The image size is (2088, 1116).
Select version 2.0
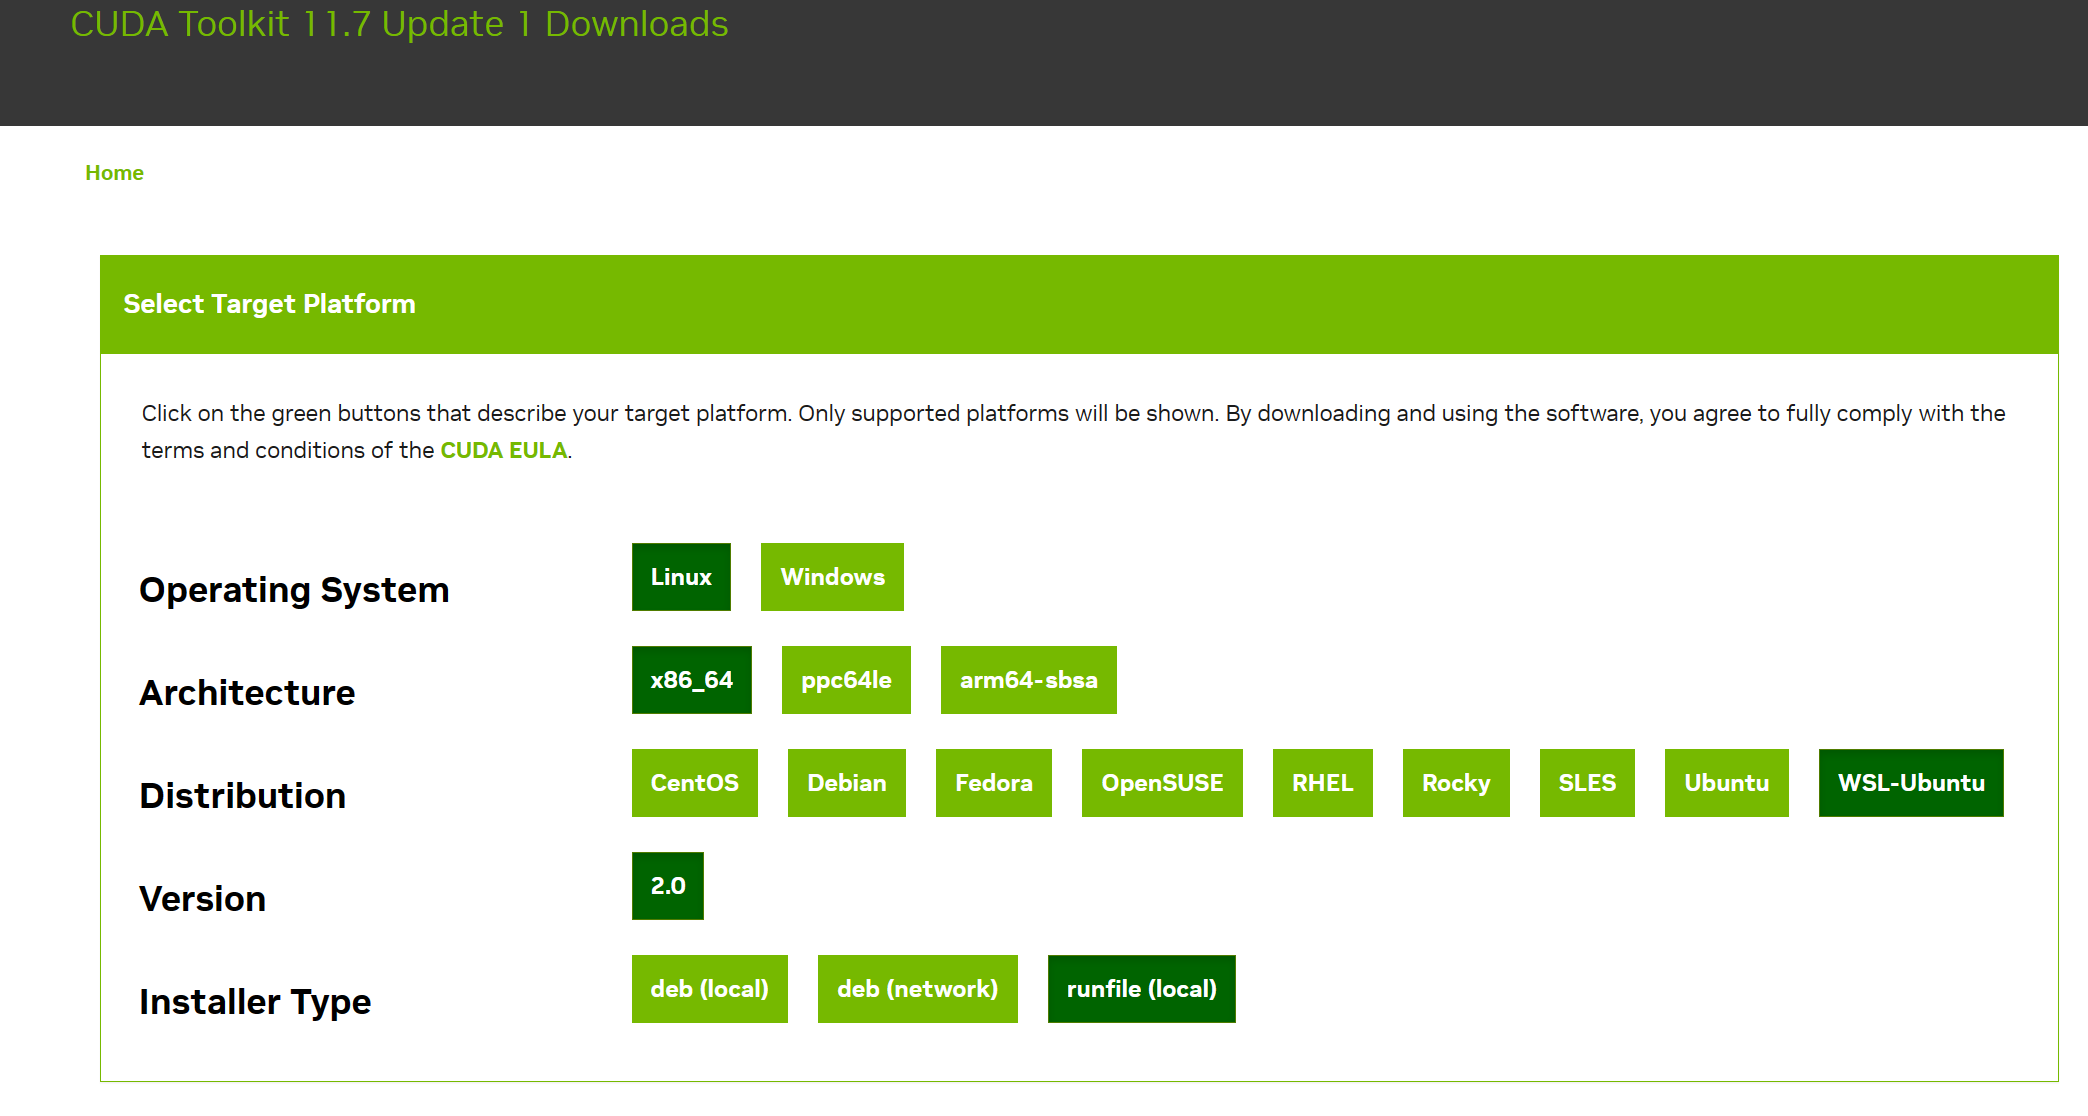(x=668, y=886)
